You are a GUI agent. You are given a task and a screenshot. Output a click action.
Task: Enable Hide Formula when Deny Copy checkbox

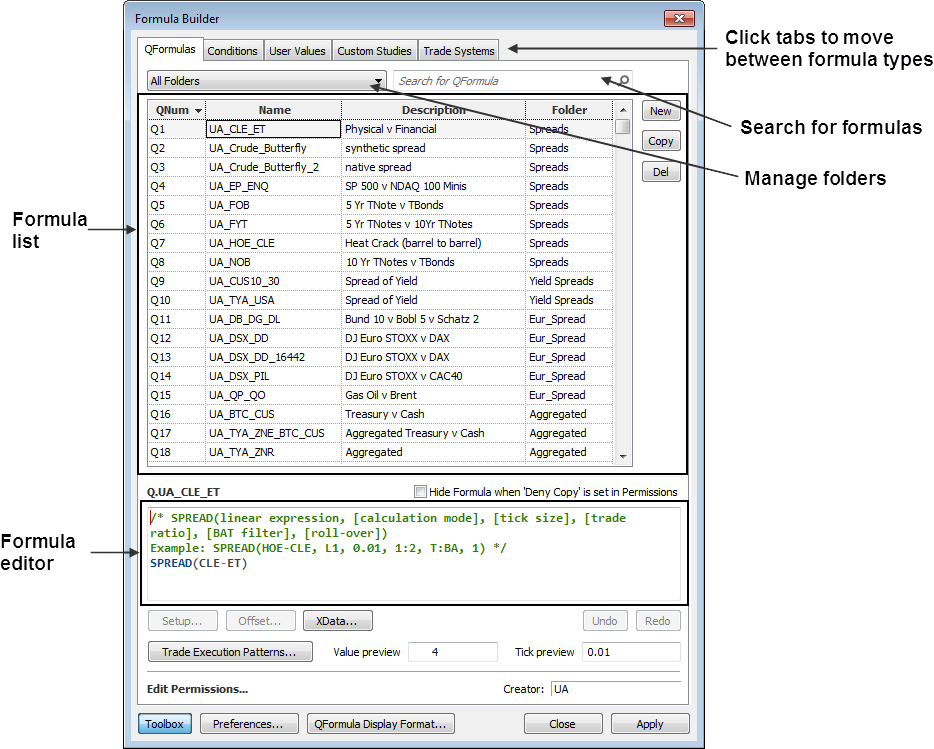[420, 492]
